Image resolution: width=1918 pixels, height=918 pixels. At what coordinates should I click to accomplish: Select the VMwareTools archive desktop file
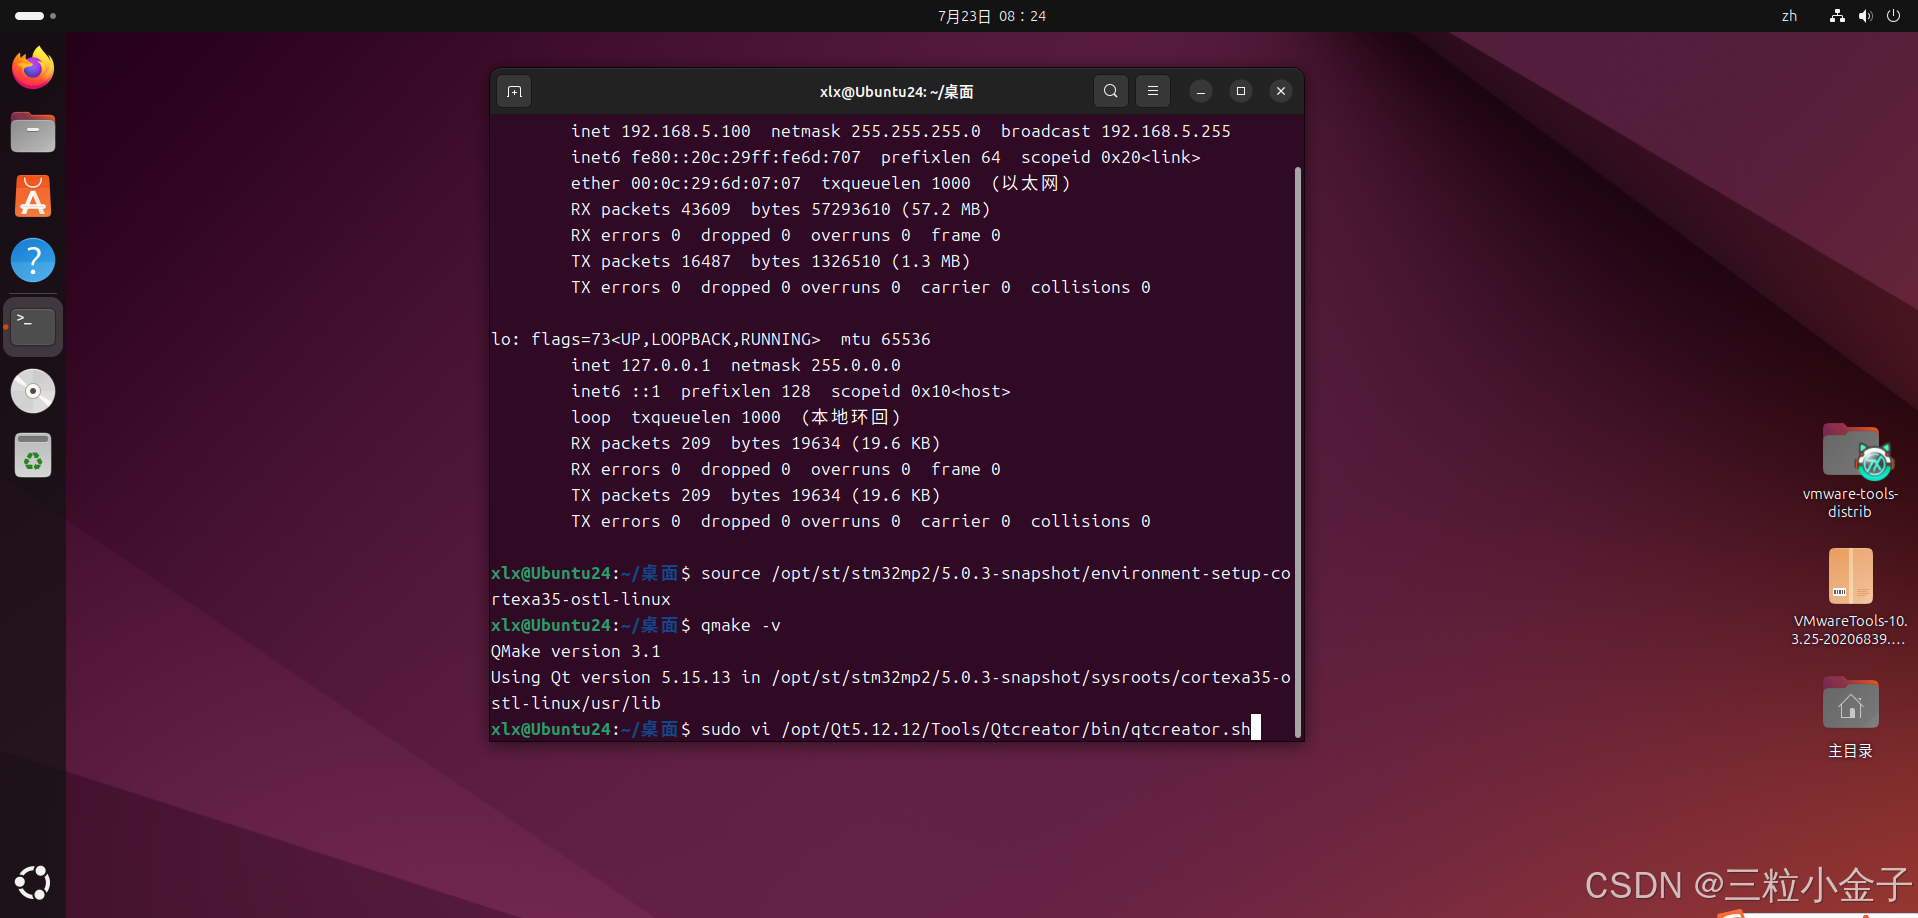click(1850, 597)
